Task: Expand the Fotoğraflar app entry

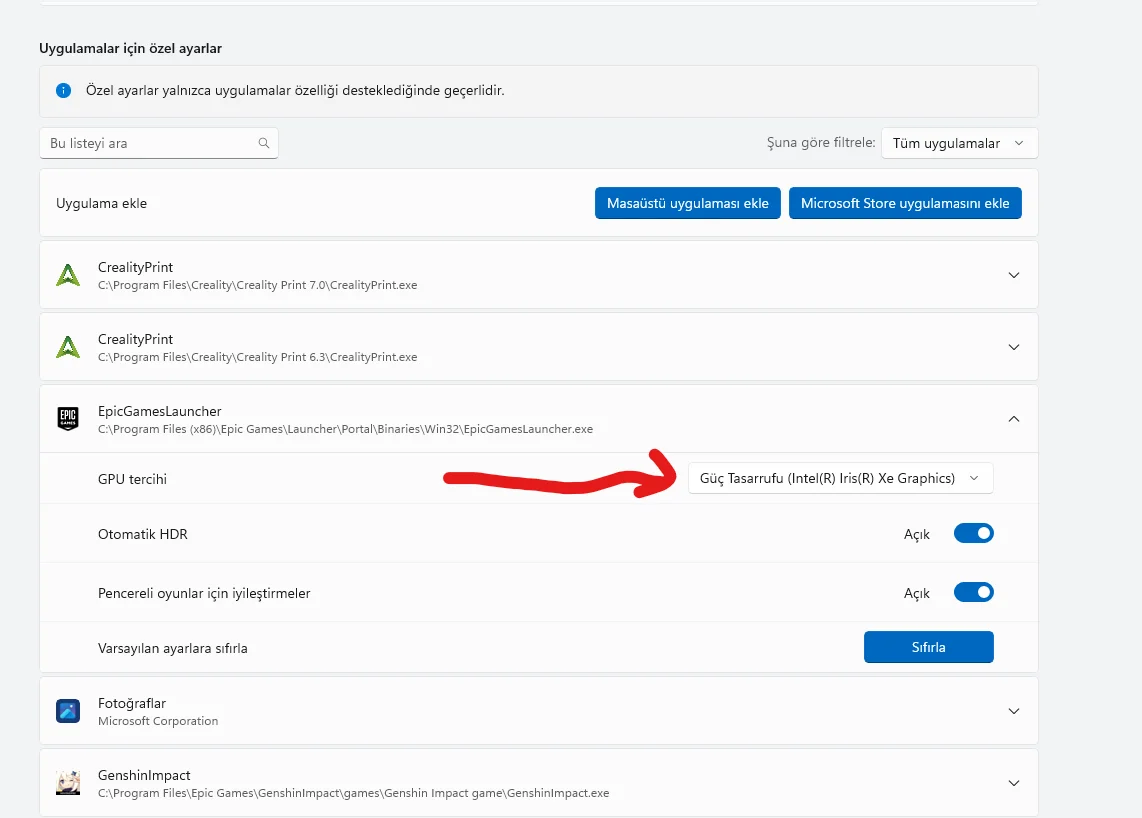Action: point(1014,711)
